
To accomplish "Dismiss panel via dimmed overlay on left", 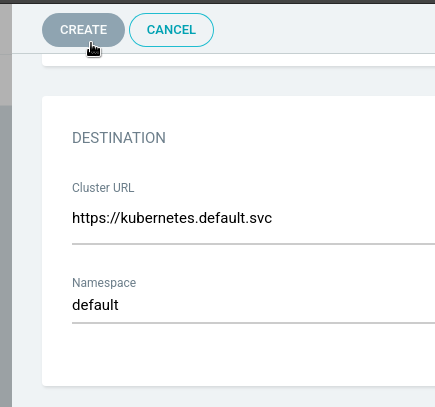I will point(6,253).
